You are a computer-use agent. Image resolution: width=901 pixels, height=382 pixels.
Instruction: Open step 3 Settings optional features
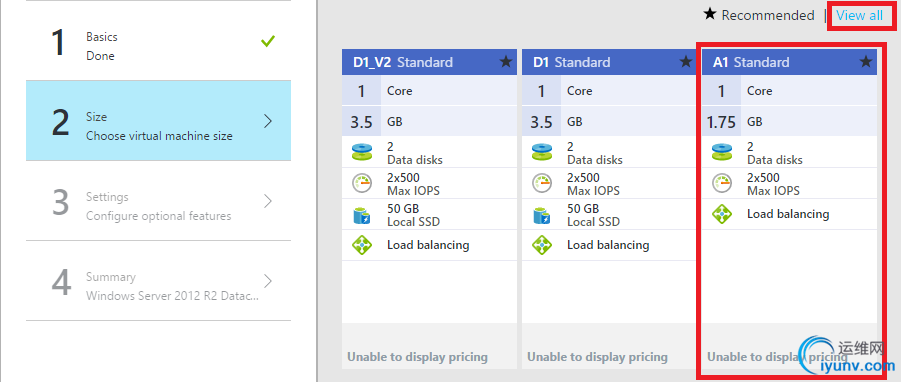tap(159, 200)
